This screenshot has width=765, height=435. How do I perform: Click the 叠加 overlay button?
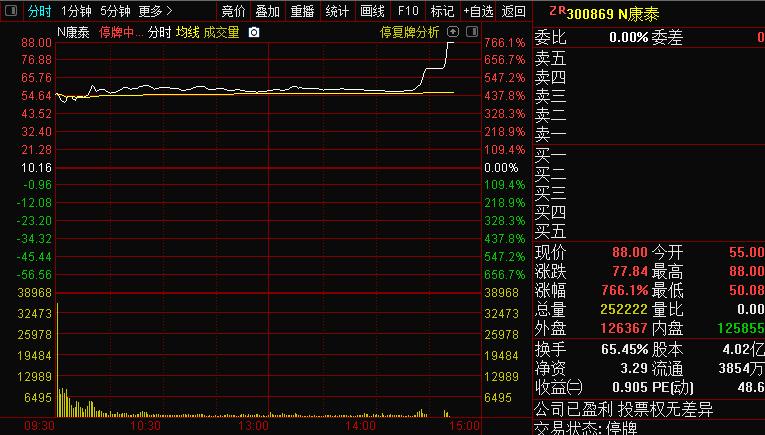[x=267, y=11]
